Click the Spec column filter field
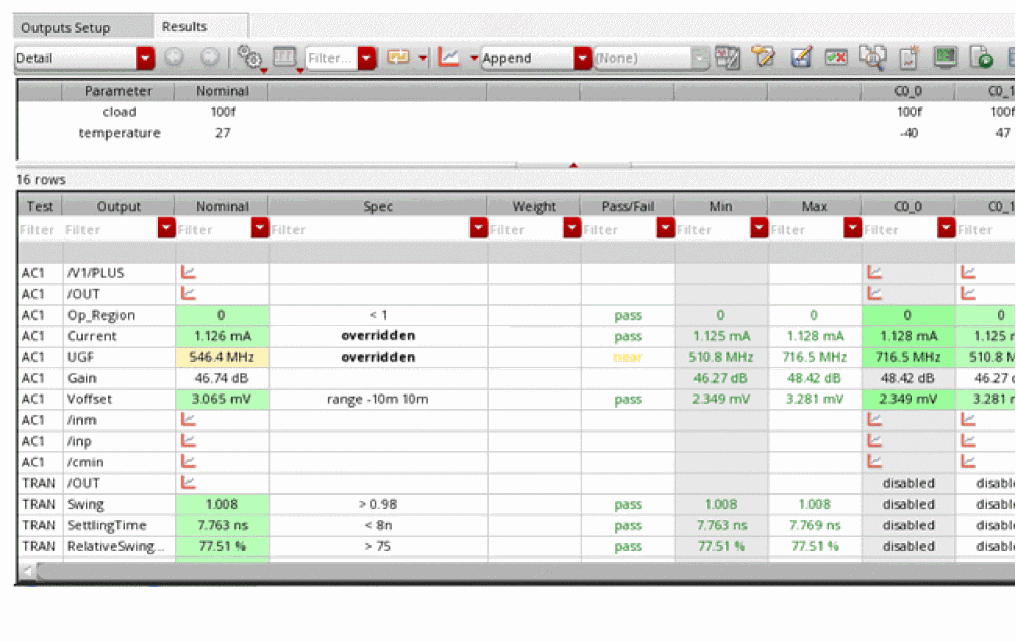Screen dimensions: 1016x642 [x=369, y=229]
